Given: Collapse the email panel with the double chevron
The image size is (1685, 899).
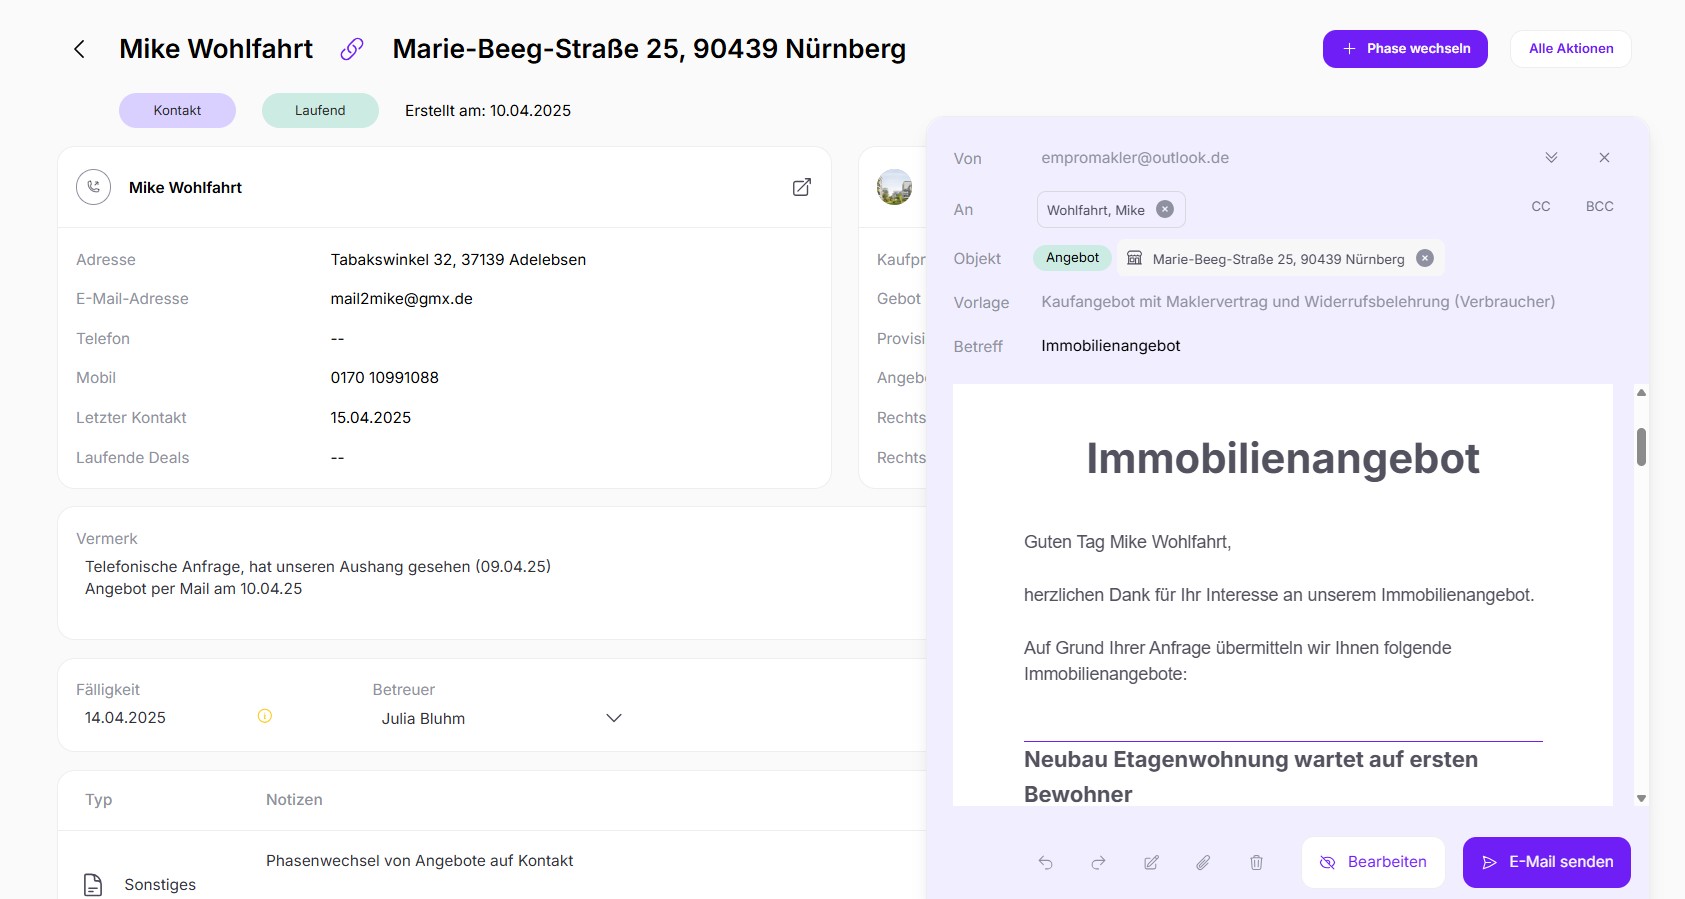Looking at the screenshot, I should click(1551, 158).
